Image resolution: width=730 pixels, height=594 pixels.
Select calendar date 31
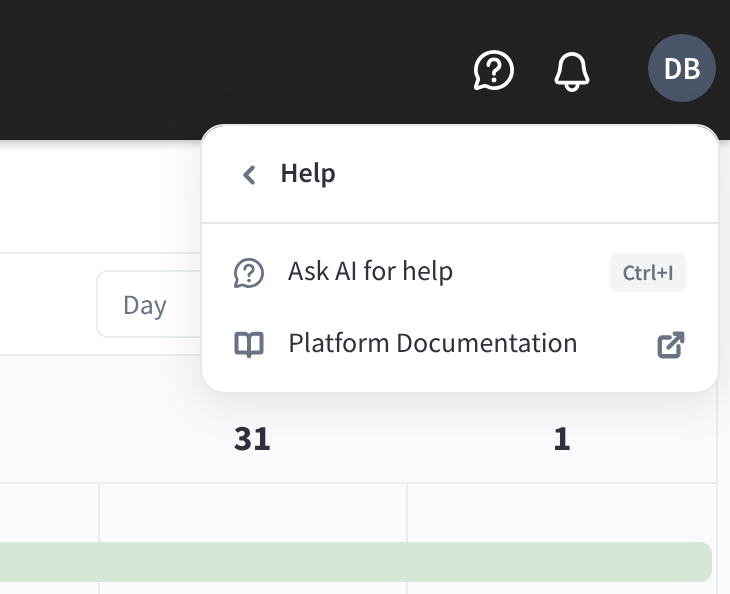(x=252, y=439)
